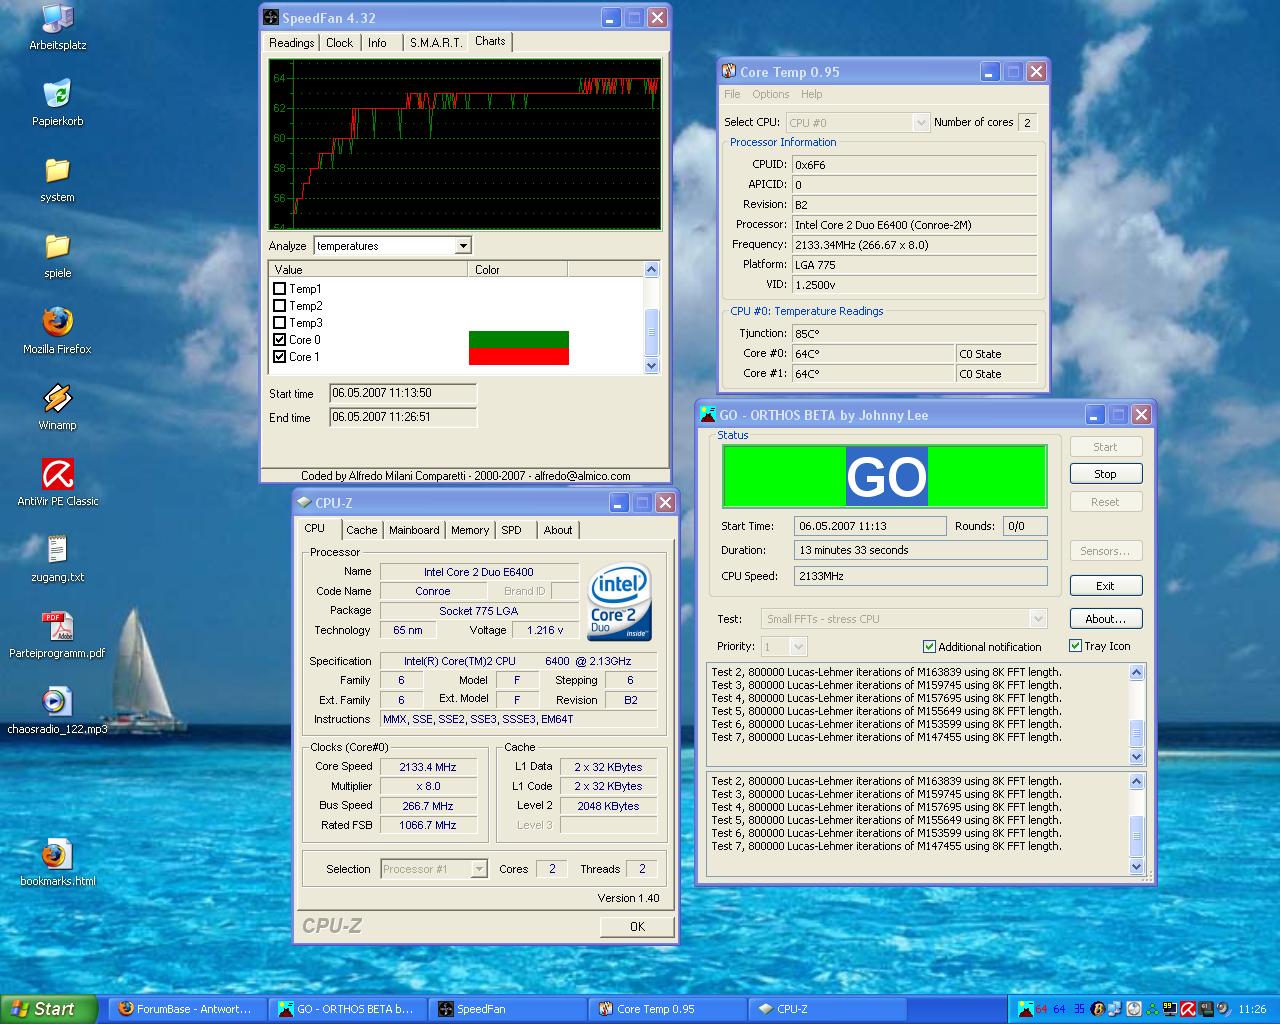Image resolution: width=1280 pixels, height=1024 pixels.
Task: Click the blue 35 temperature tray icon
Action: pos(1079,1009)
